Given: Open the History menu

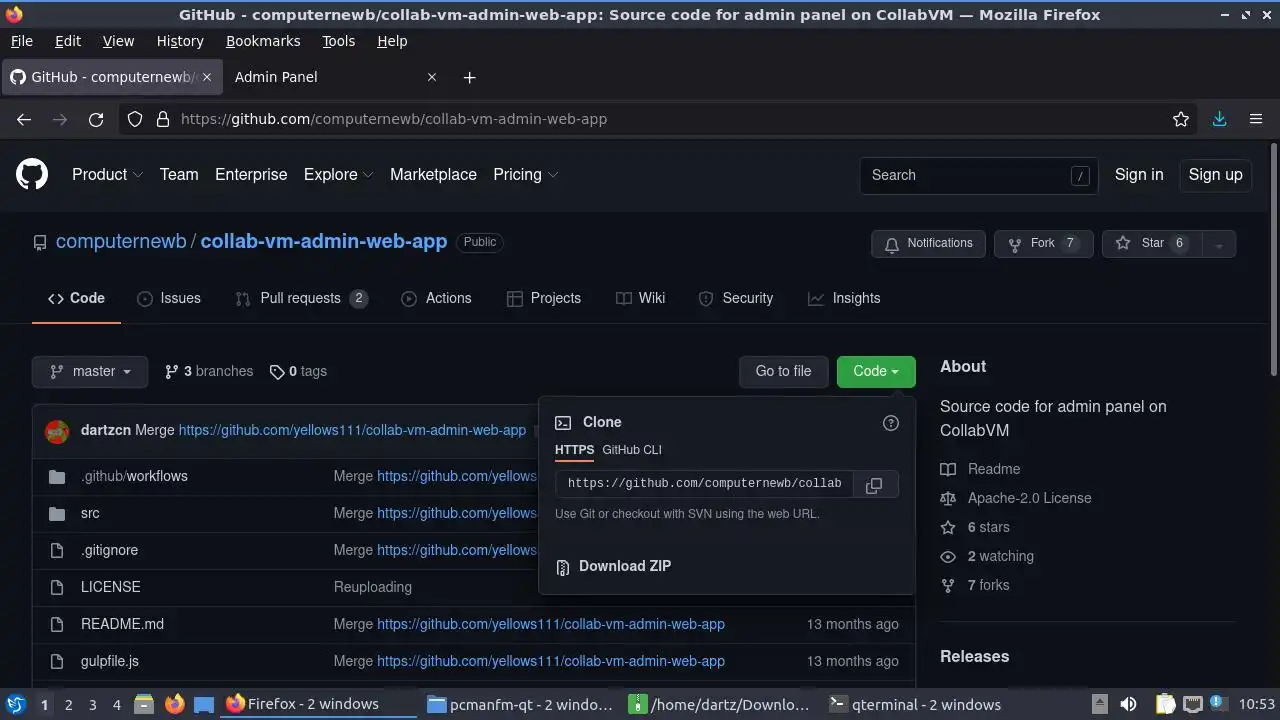Looking at the screenshot, I should (x=180, y=41).
